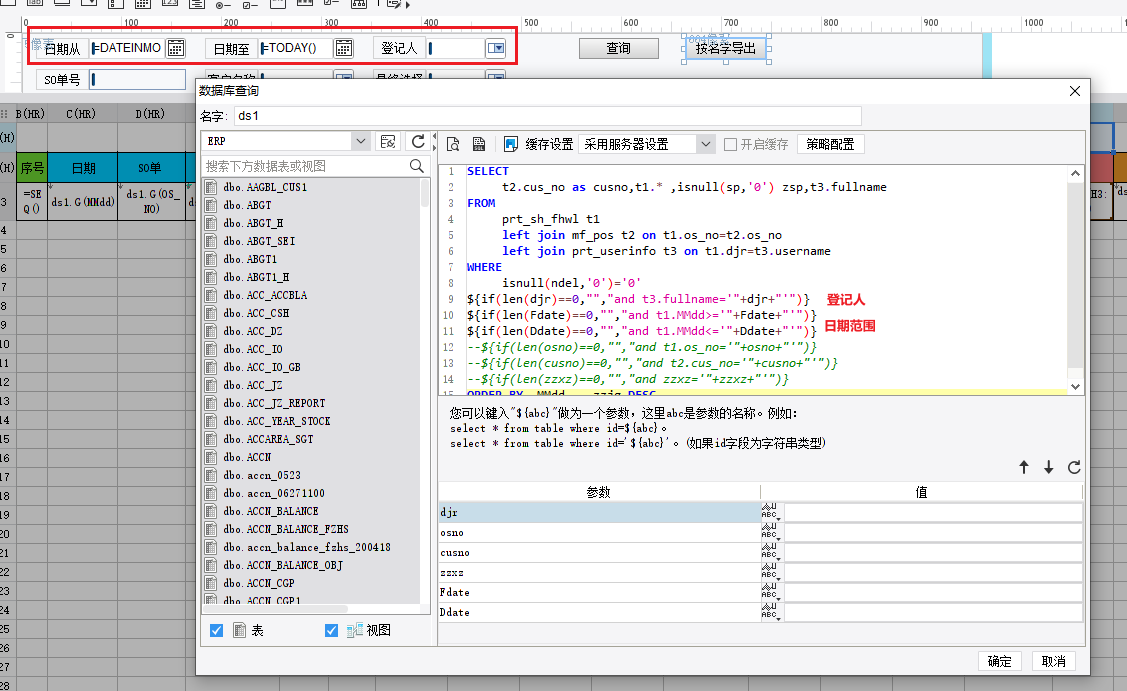The height and width of the screenshot is (691, 1127).
Task: Click the 日期从 DATEINMO date field
Action: click(128, 48)
